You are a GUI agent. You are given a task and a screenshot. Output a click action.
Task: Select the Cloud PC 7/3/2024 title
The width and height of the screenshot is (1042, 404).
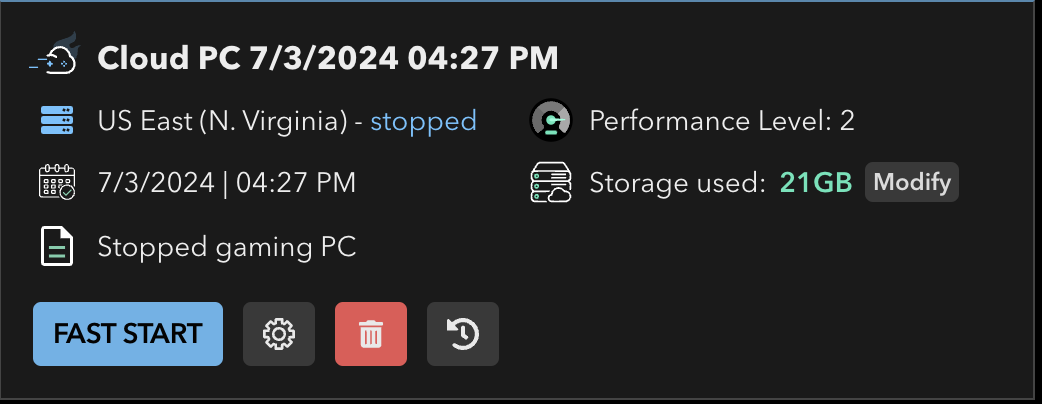coord(328,58)
